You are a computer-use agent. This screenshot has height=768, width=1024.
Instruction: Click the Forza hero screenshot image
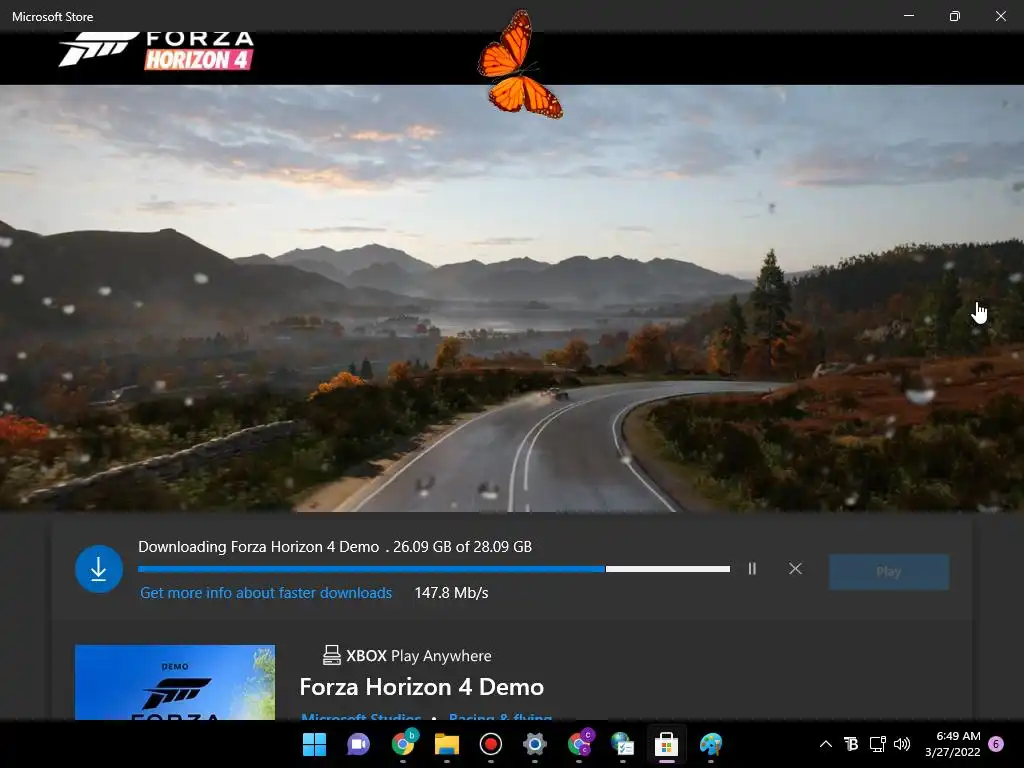point(512,298)
